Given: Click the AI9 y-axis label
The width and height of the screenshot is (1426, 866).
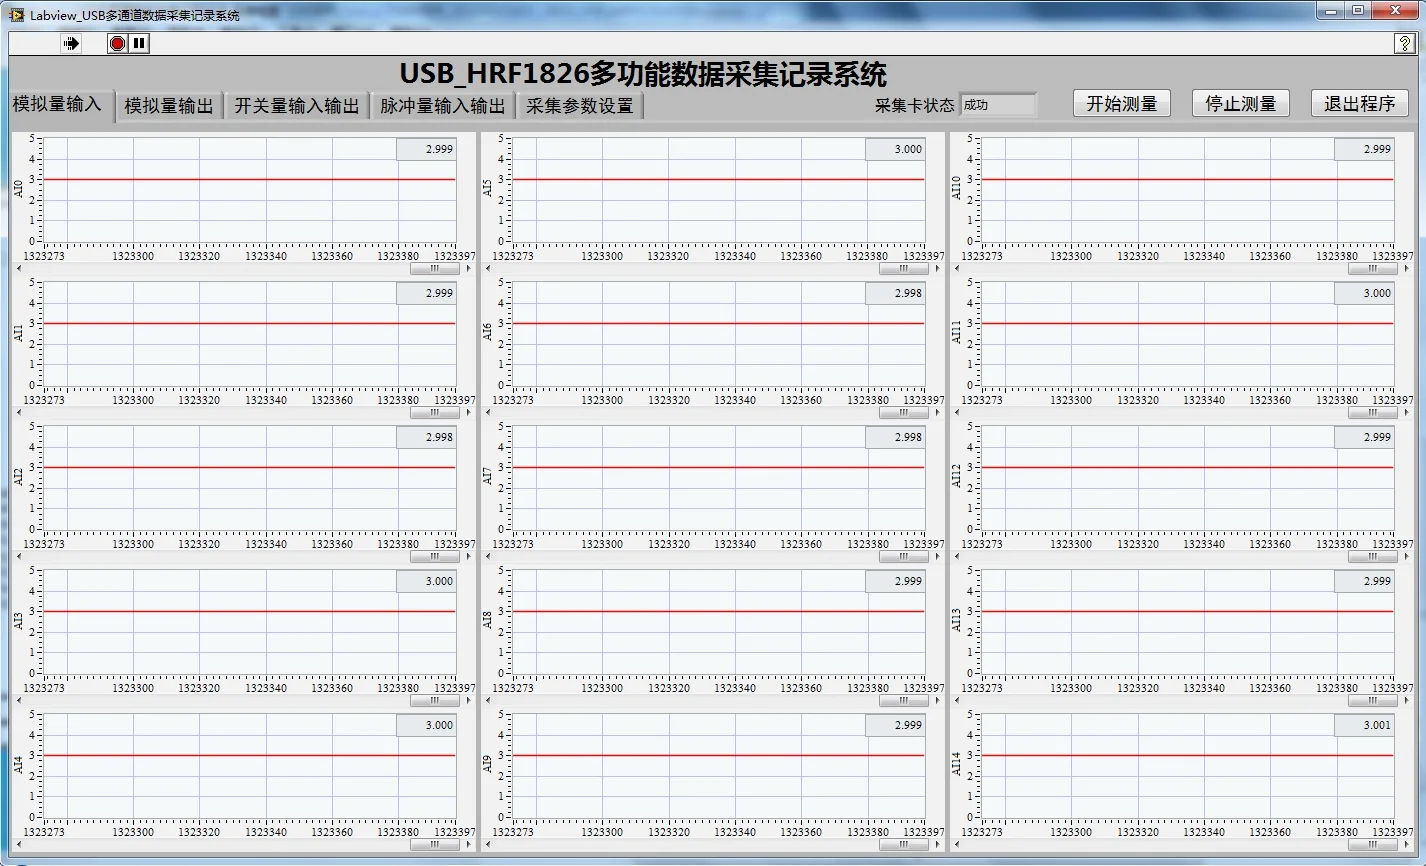Looking at the screenshot, I should coord(487,765).
